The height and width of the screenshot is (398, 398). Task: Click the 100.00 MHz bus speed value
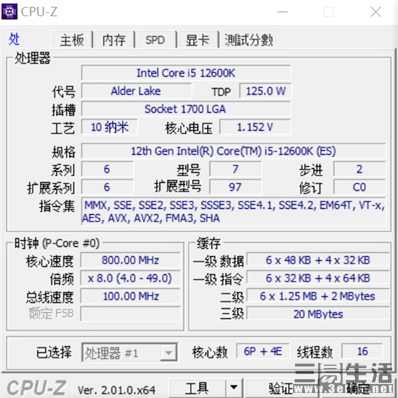[x=130, y=296]
